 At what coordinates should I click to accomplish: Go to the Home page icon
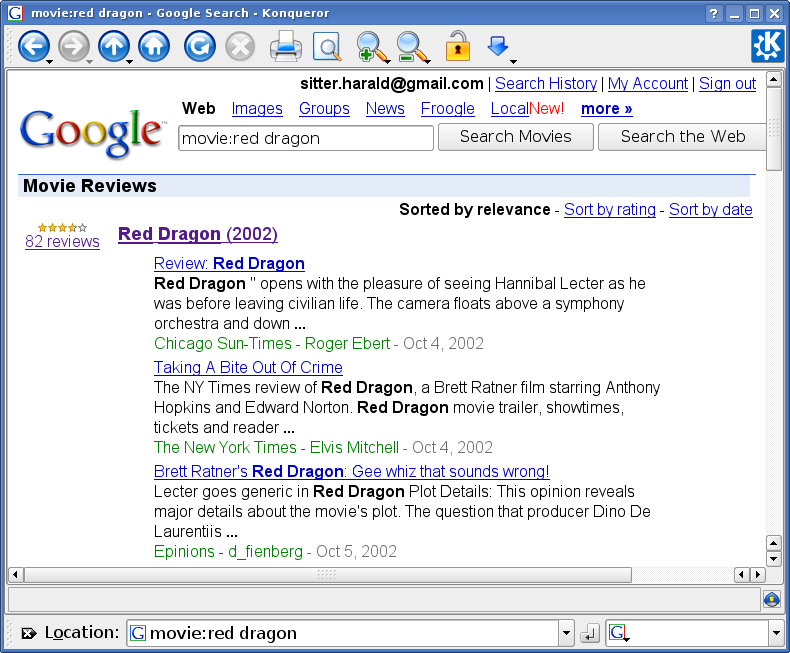[154, 46]
